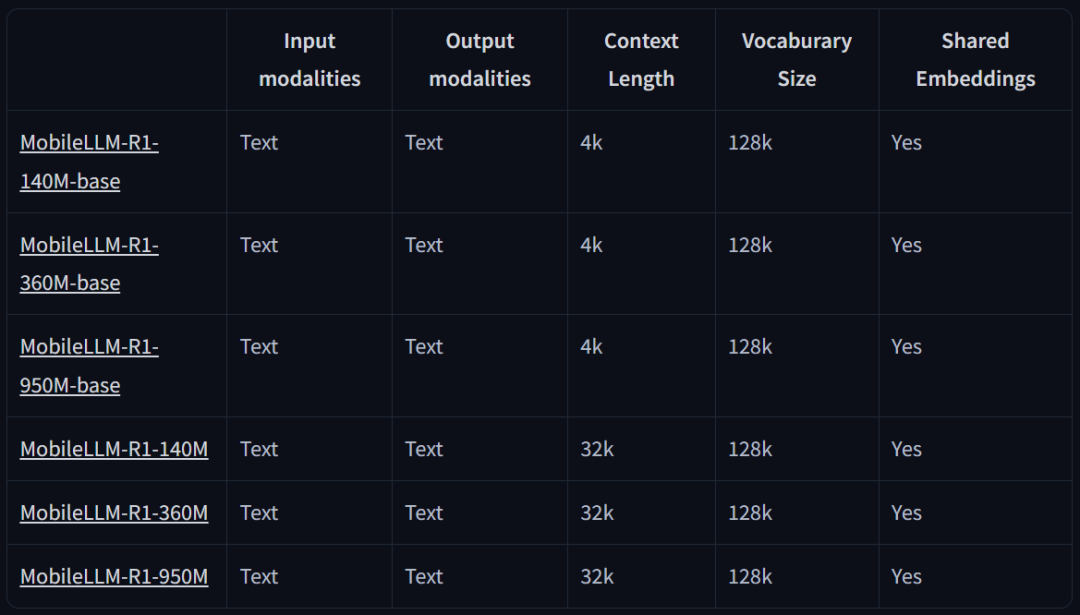
Task: Open the MobileLLM-R1-950M-base model link
Action: 89,365
